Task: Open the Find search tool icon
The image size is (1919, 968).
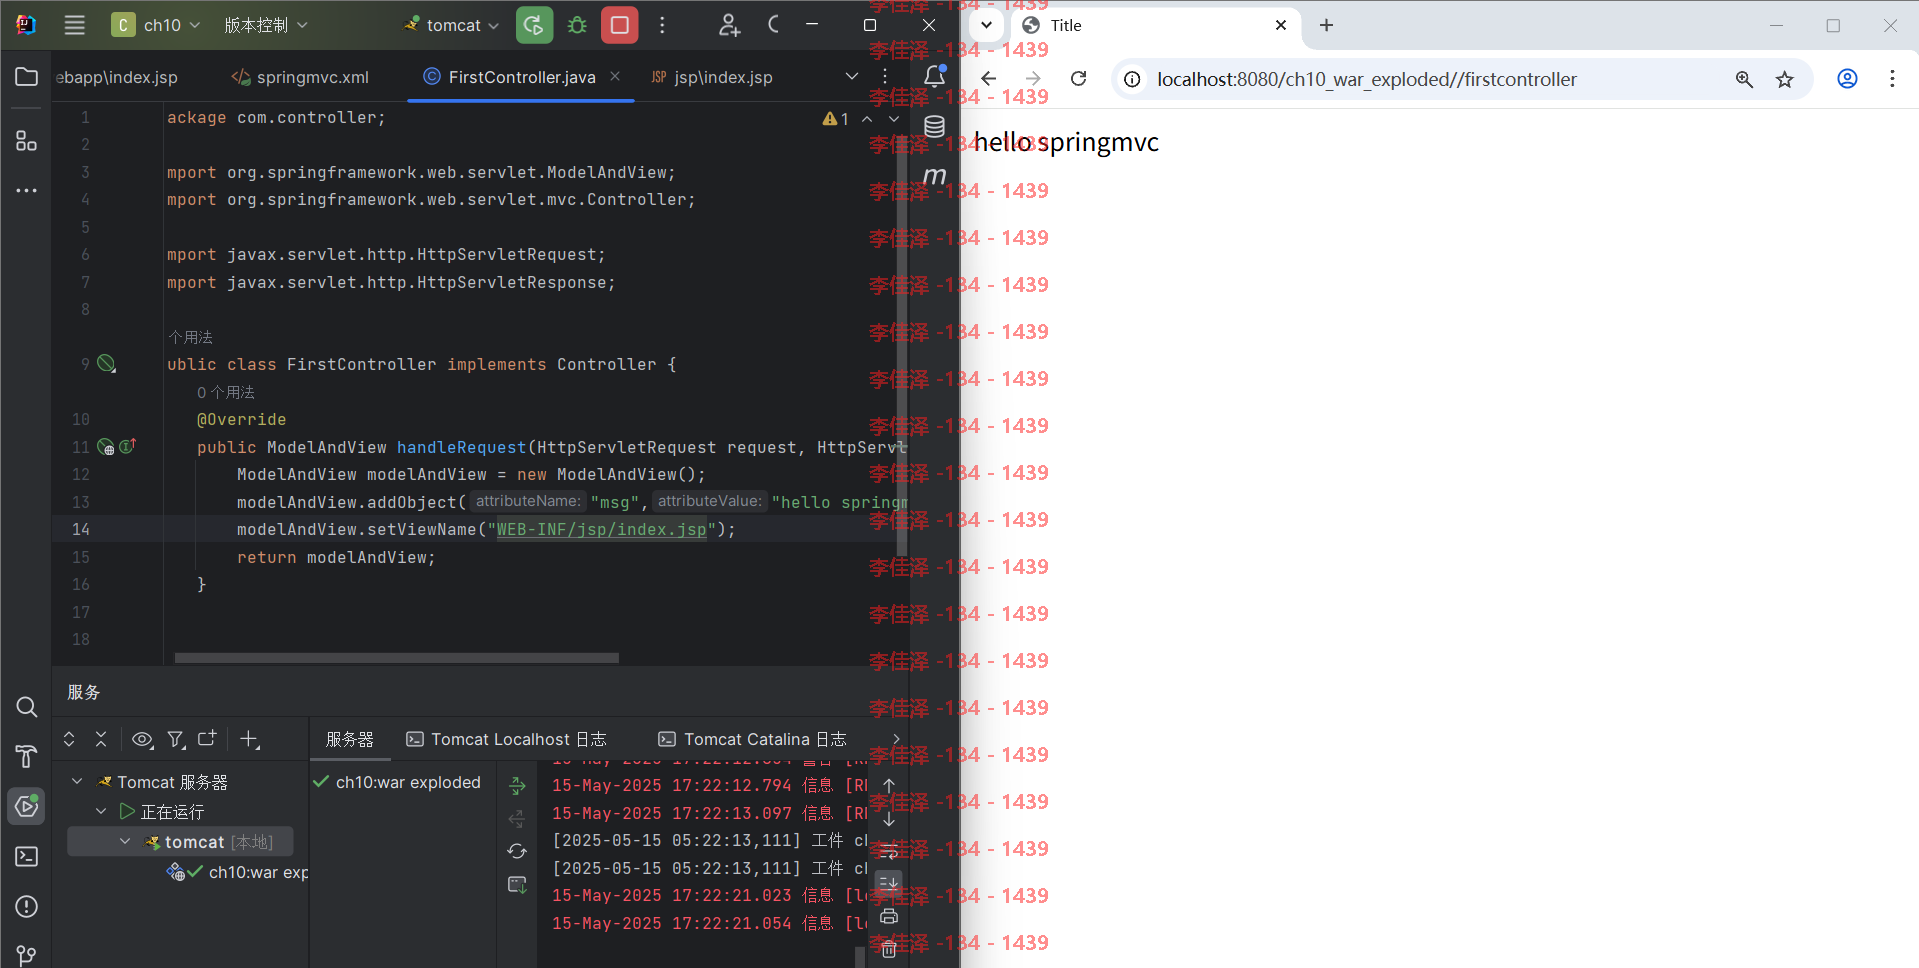Action: pos(27,707)
